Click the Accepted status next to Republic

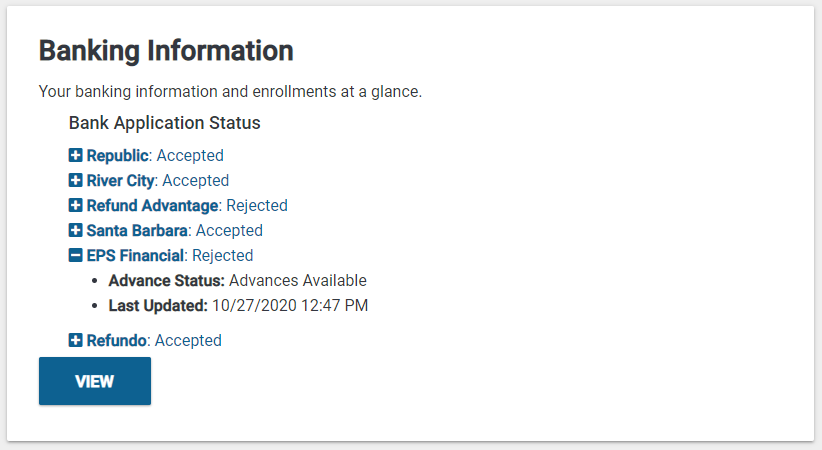coord(190,156)
